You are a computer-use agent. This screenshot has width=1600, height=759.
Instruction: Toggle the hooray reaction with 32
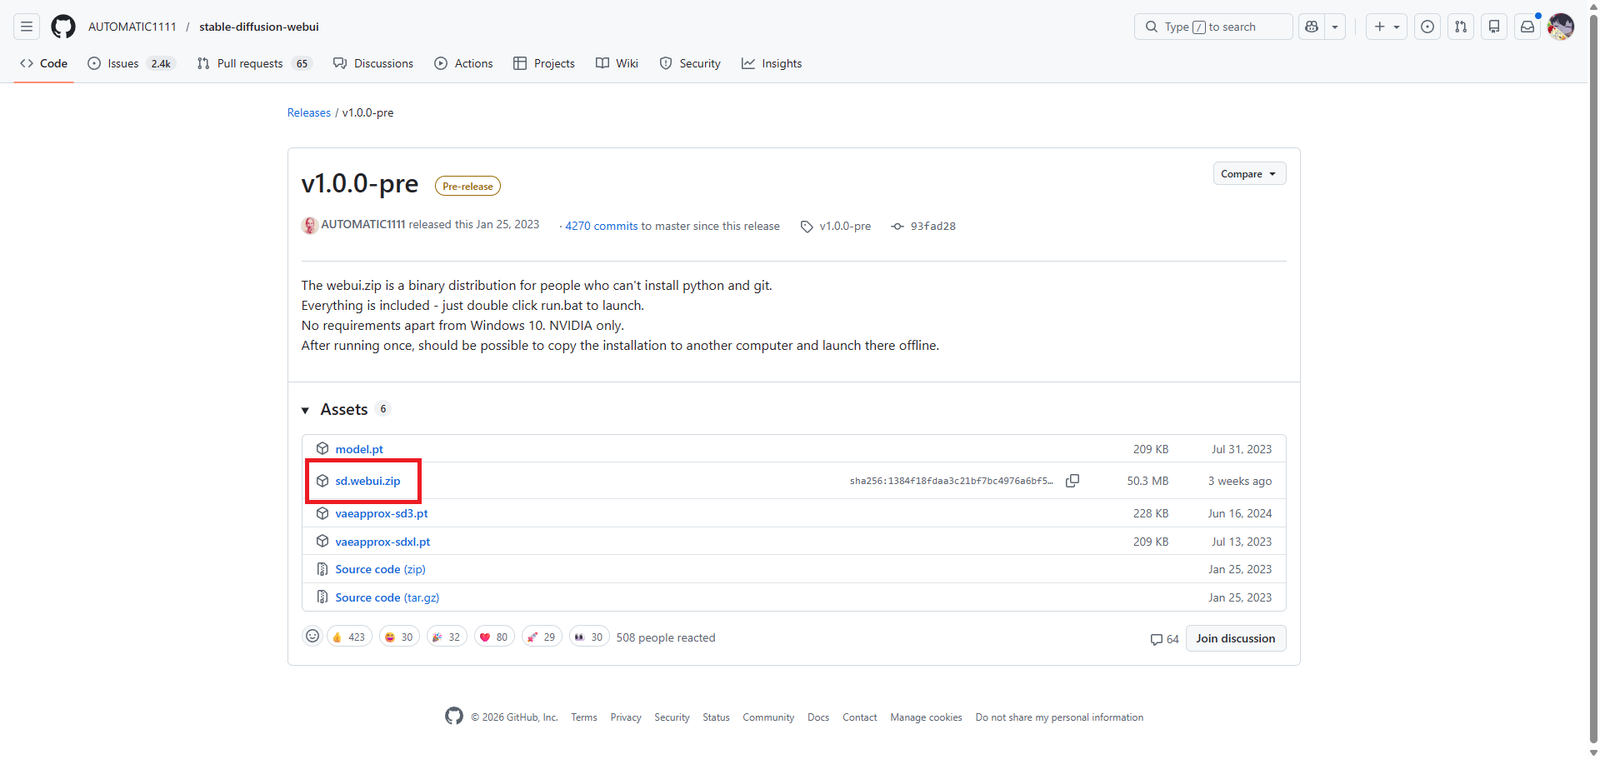tap(447, 637)
